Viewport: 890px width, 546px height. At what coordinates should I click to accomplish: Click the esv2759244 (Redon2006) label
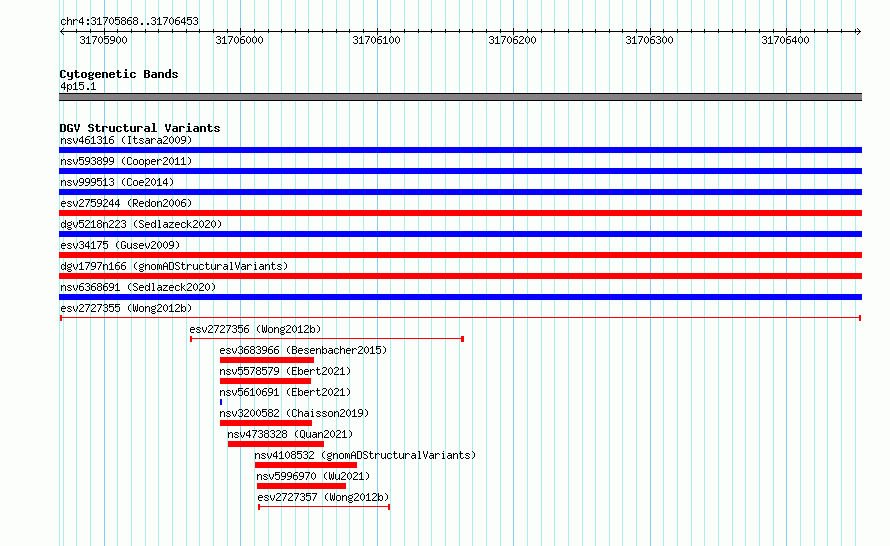(x=126, y=203)
